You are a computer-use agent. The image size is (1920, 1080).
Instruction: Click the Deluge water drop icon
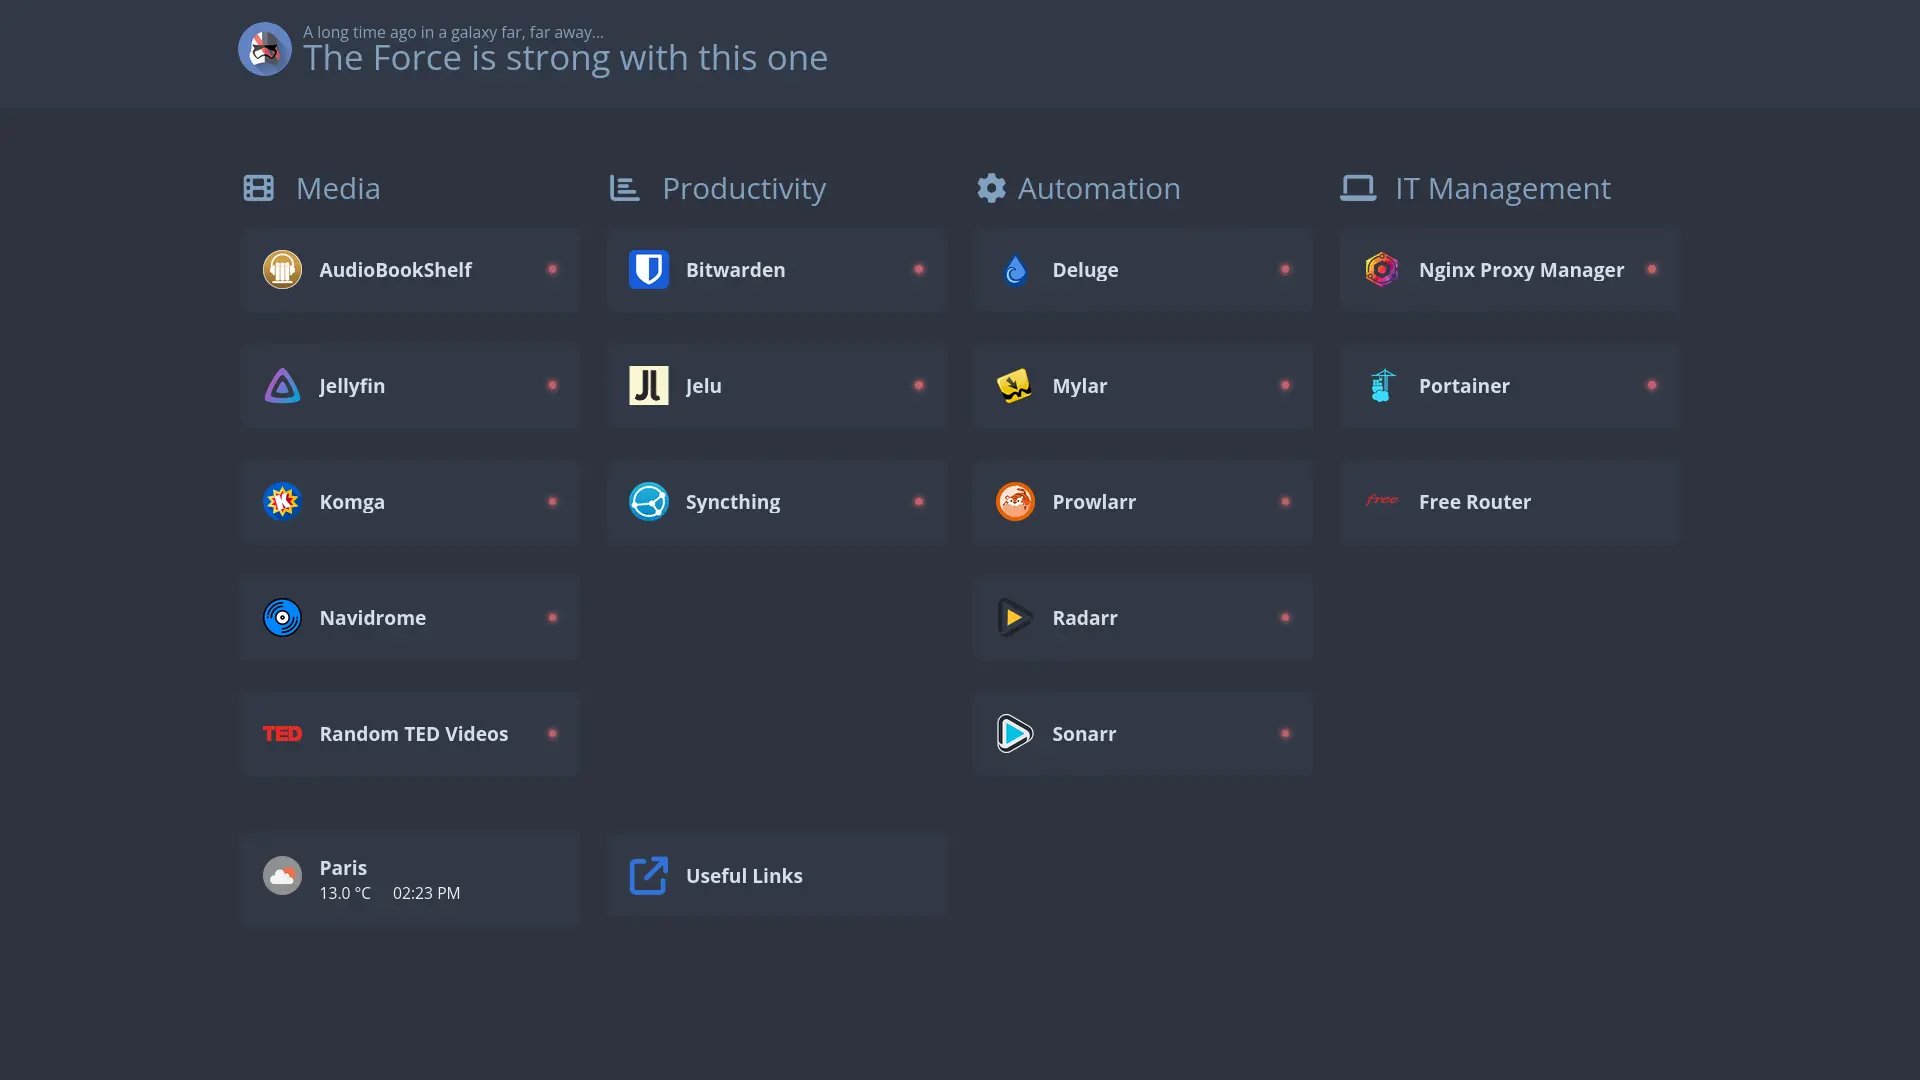click(x=1014, y=269)
